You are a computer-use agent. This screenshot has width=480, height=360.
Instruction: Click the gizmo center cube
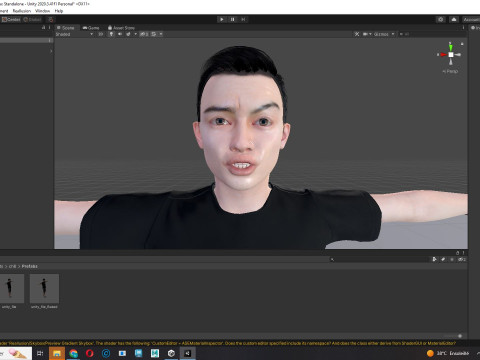pyautogui.click(x=451, y=54)
